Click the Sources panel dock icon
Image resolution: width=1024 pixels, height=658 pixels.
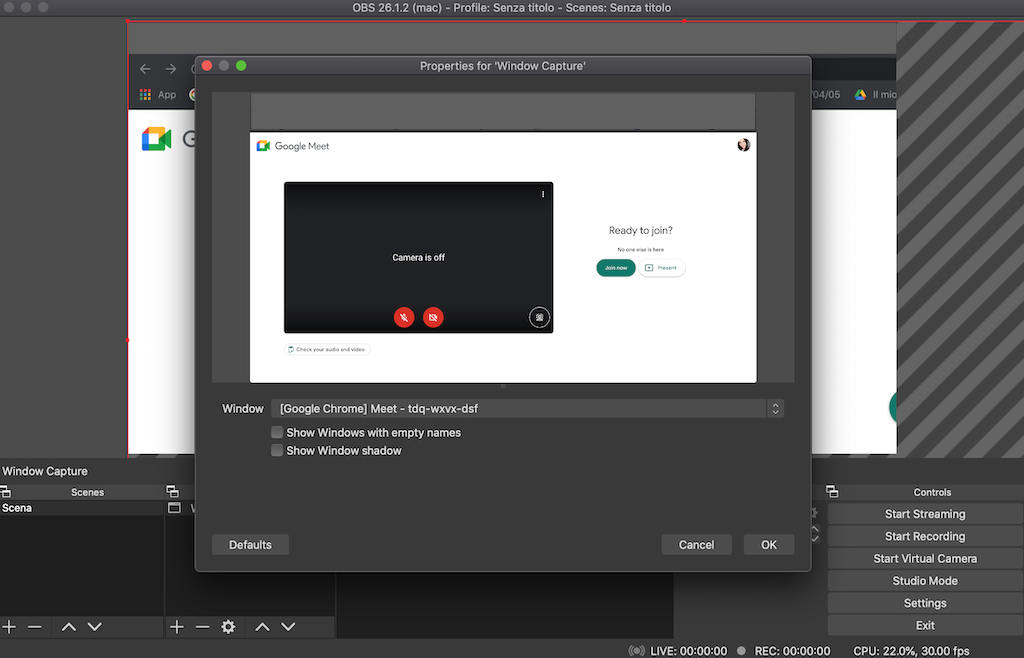click(x=172, y=492)
